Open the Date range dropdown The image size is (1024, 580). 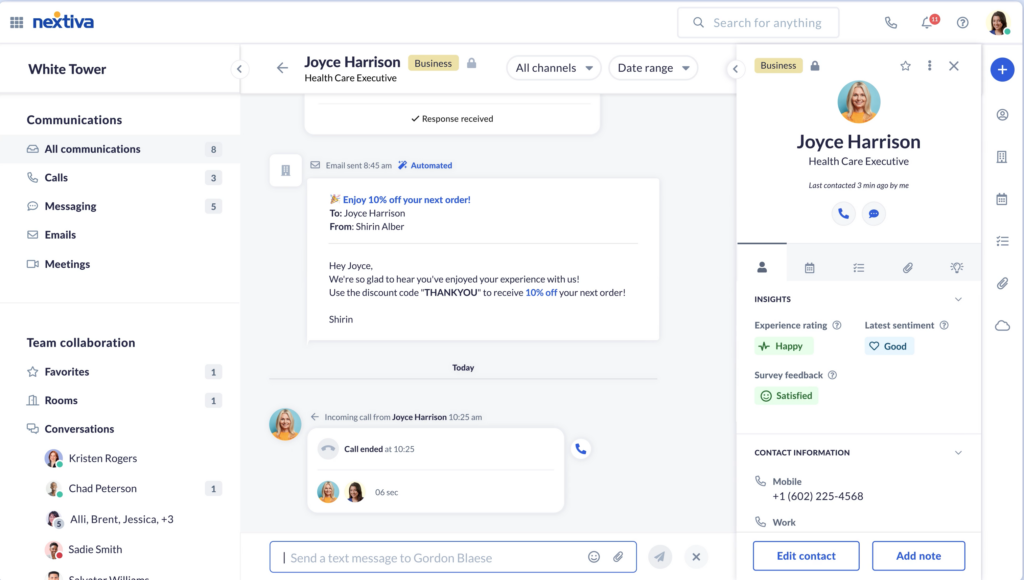[x=653, y=68]
